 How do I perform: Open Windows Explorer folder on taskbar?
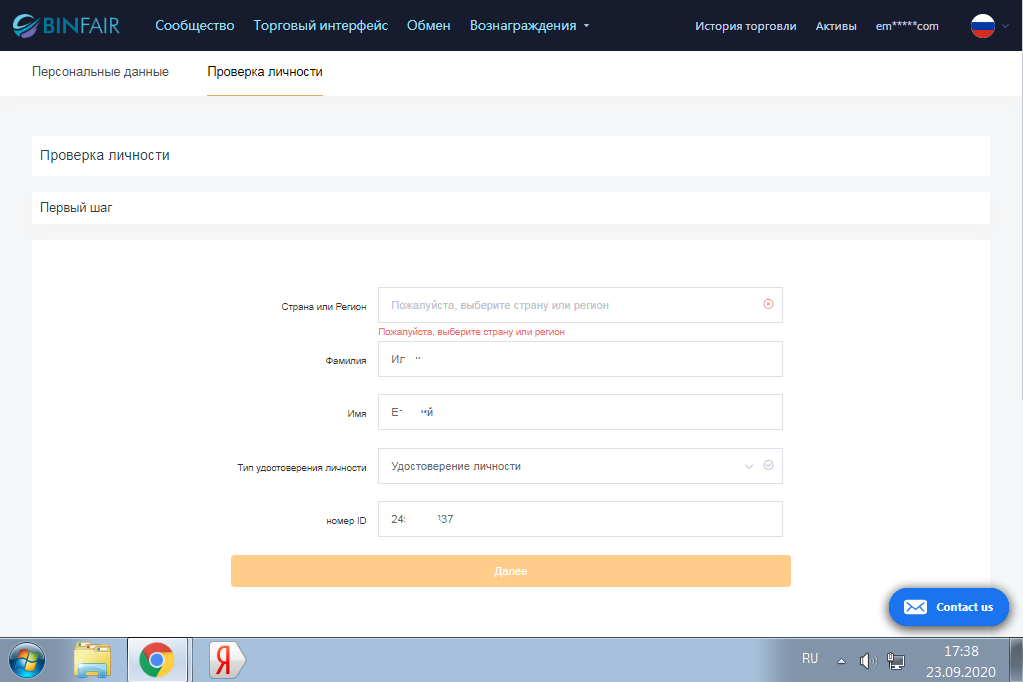point(93,660)
